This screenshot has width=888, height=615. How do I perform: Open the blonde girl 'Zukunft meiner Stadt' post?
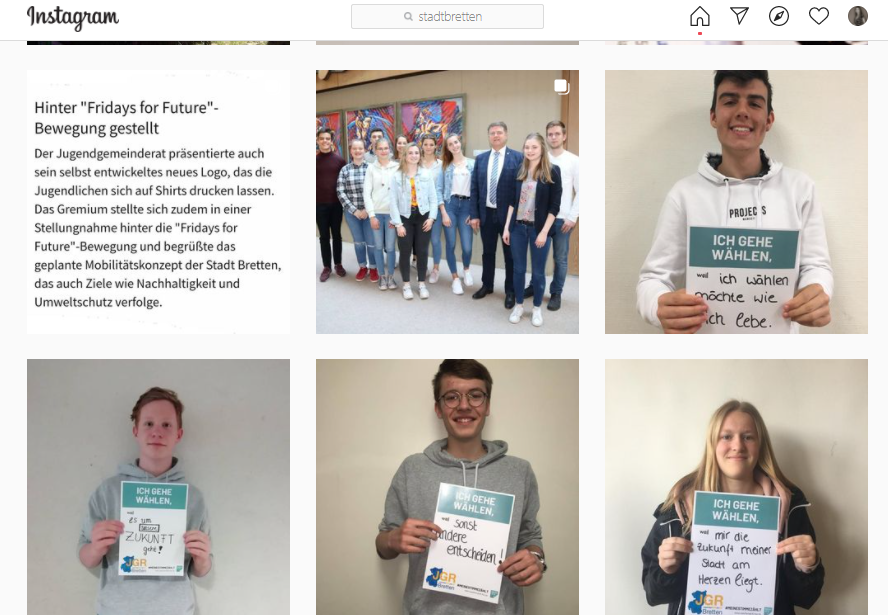[736, 487]
